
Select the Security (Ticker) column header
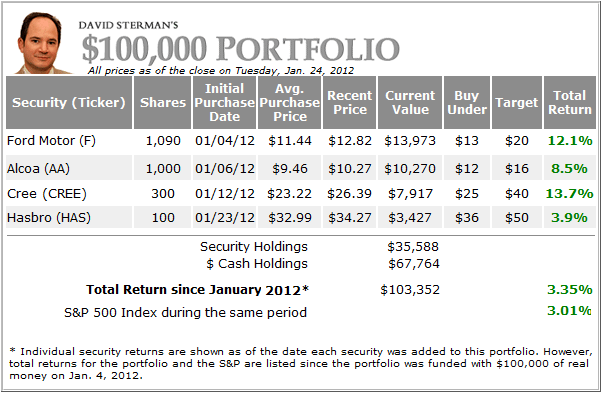click(x=69, y=102)
